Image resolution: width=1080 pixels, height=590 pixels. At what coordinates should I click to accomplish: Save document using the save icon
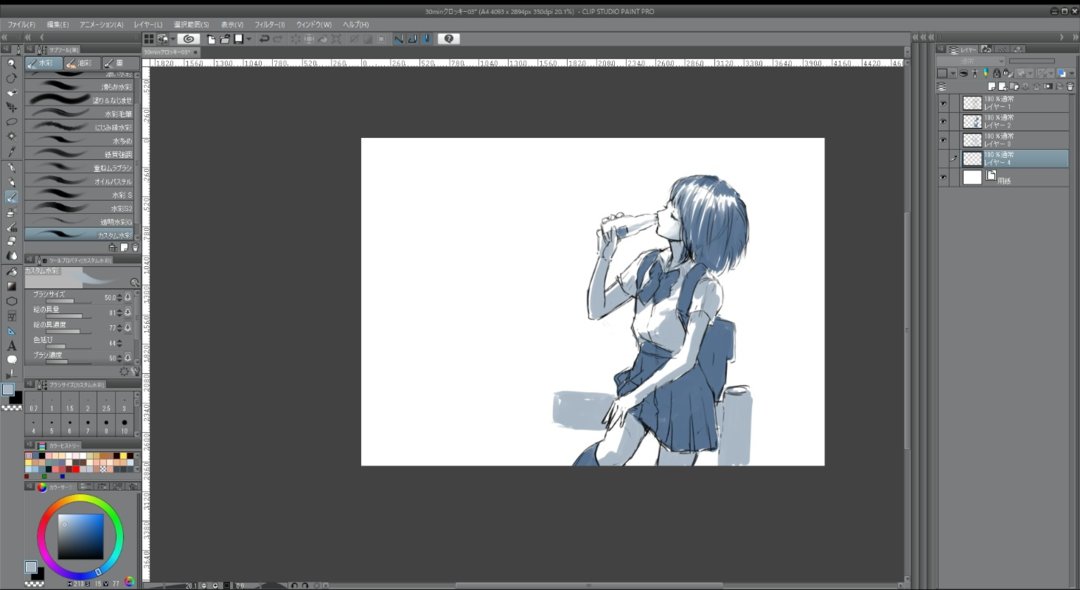(238, 39)
